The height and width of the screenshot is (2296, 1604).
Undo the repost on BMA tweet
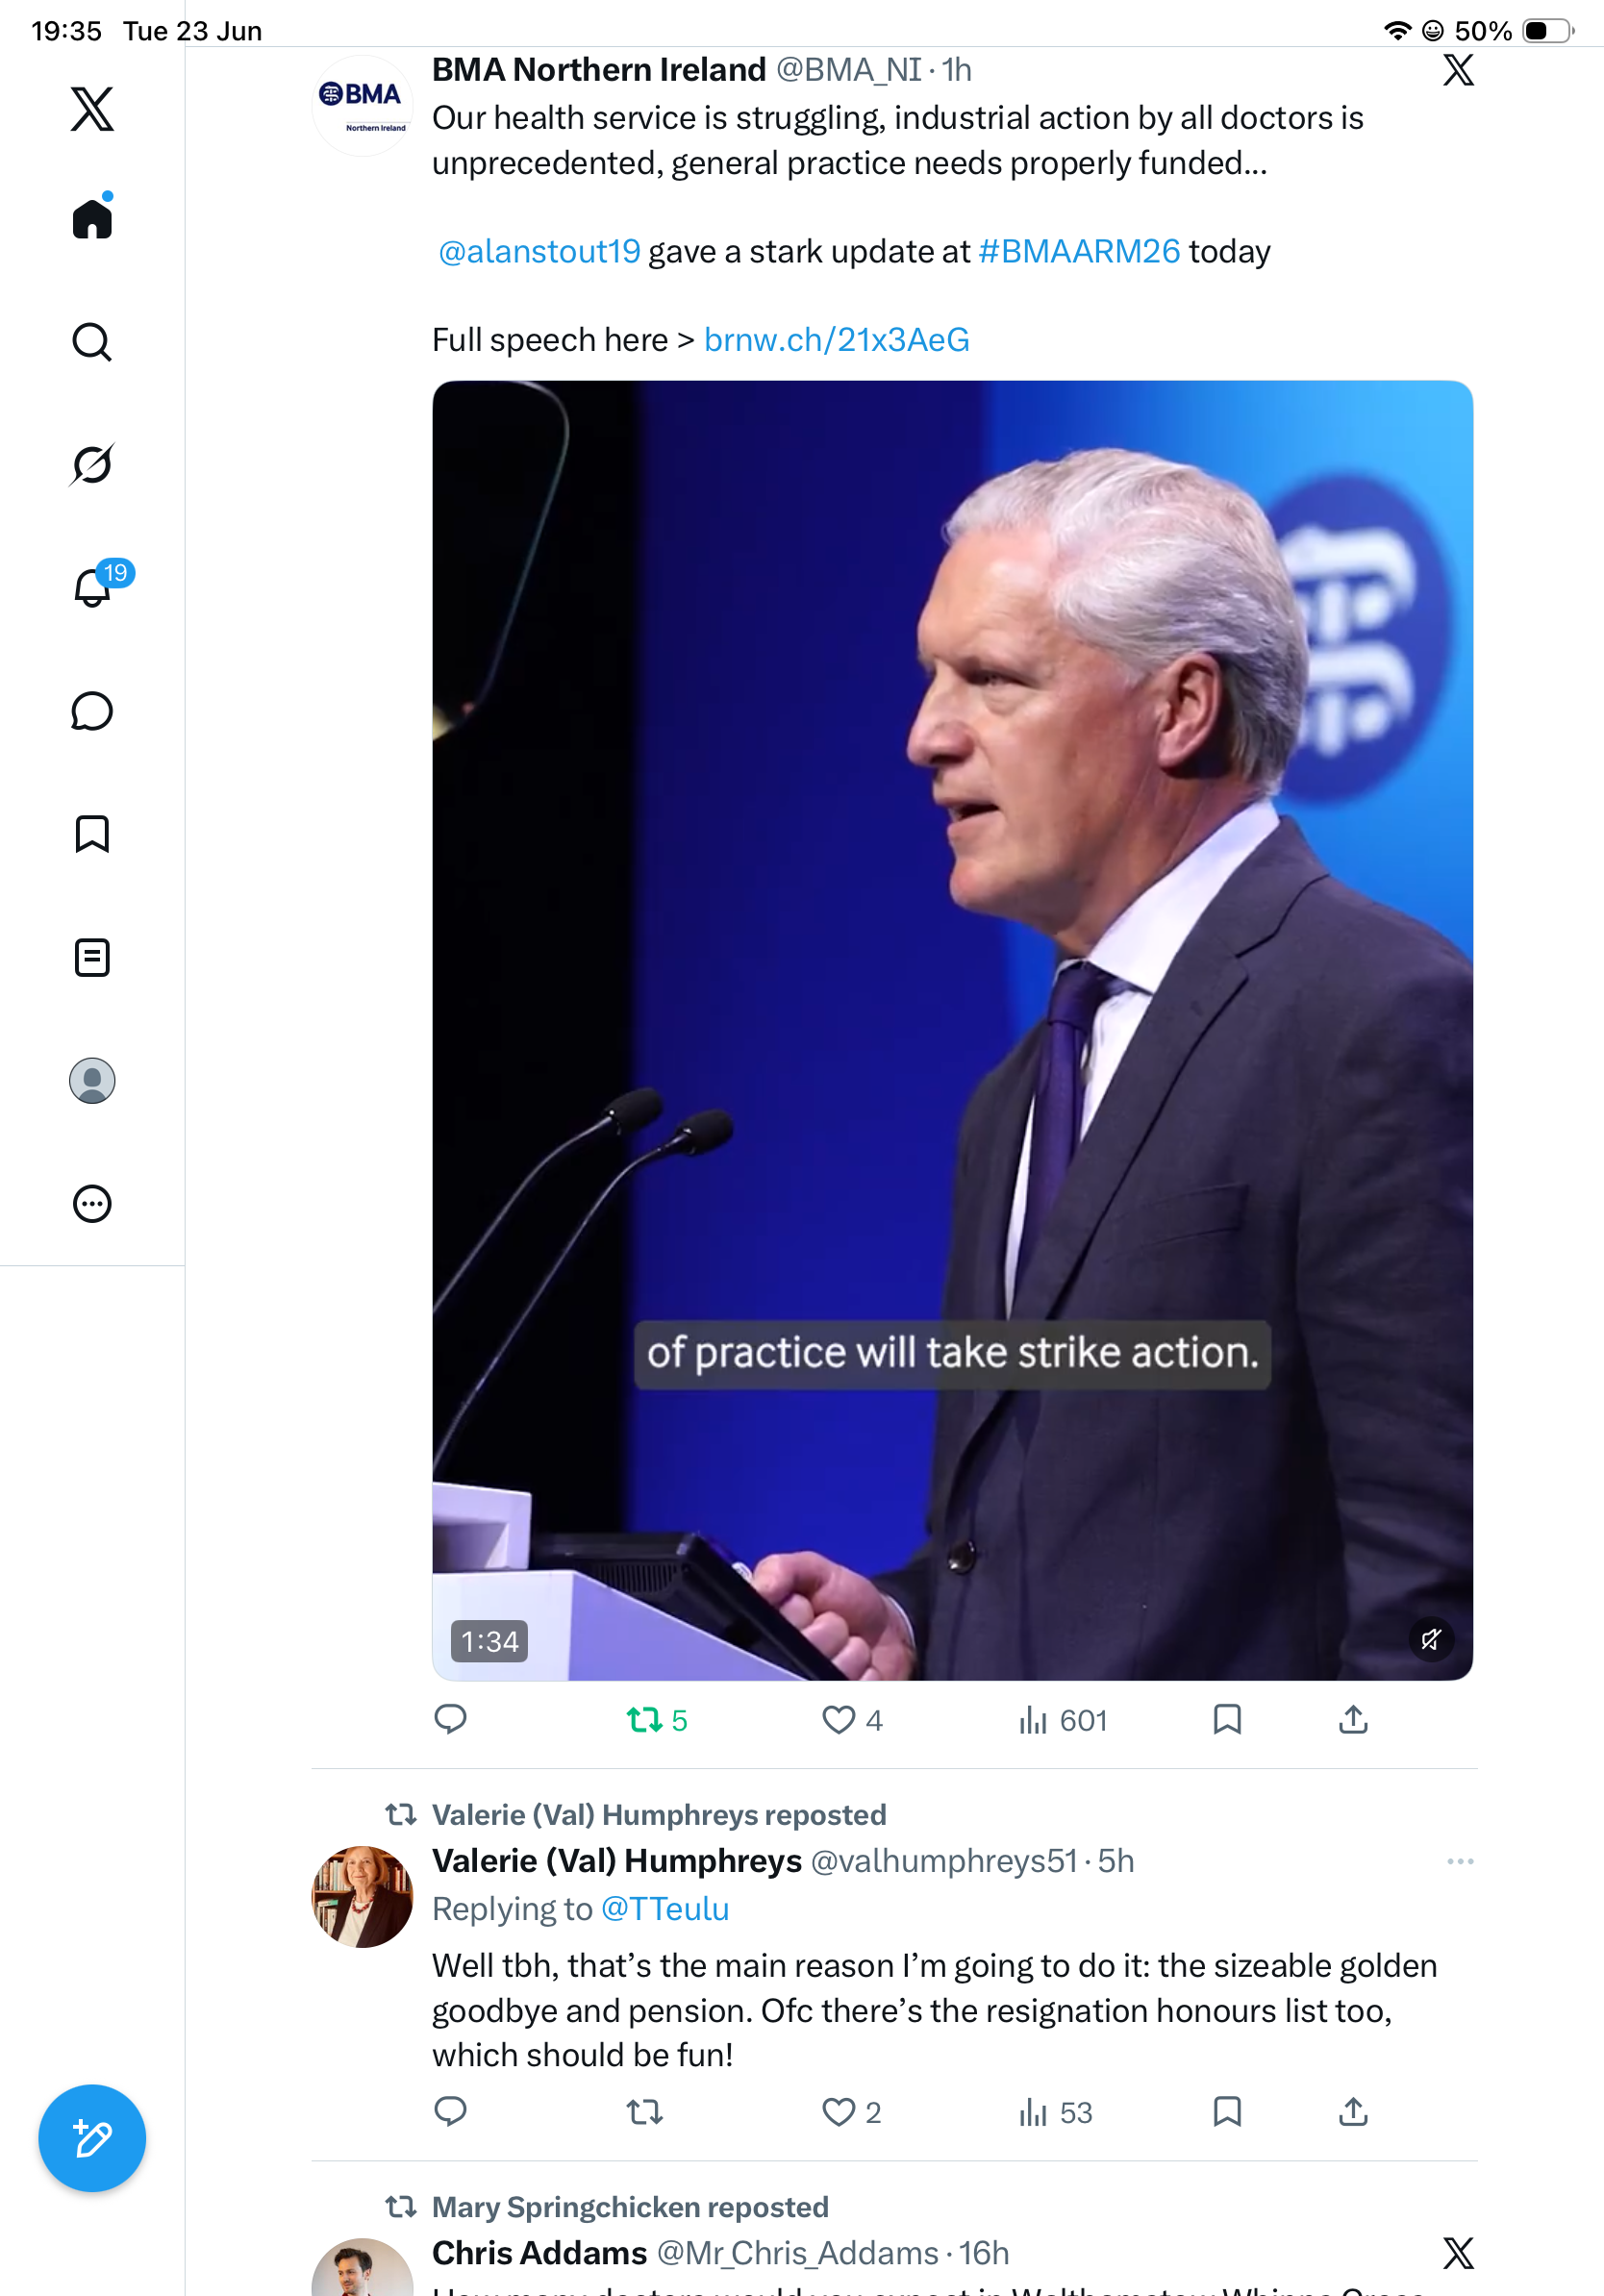click(657, 1720)
